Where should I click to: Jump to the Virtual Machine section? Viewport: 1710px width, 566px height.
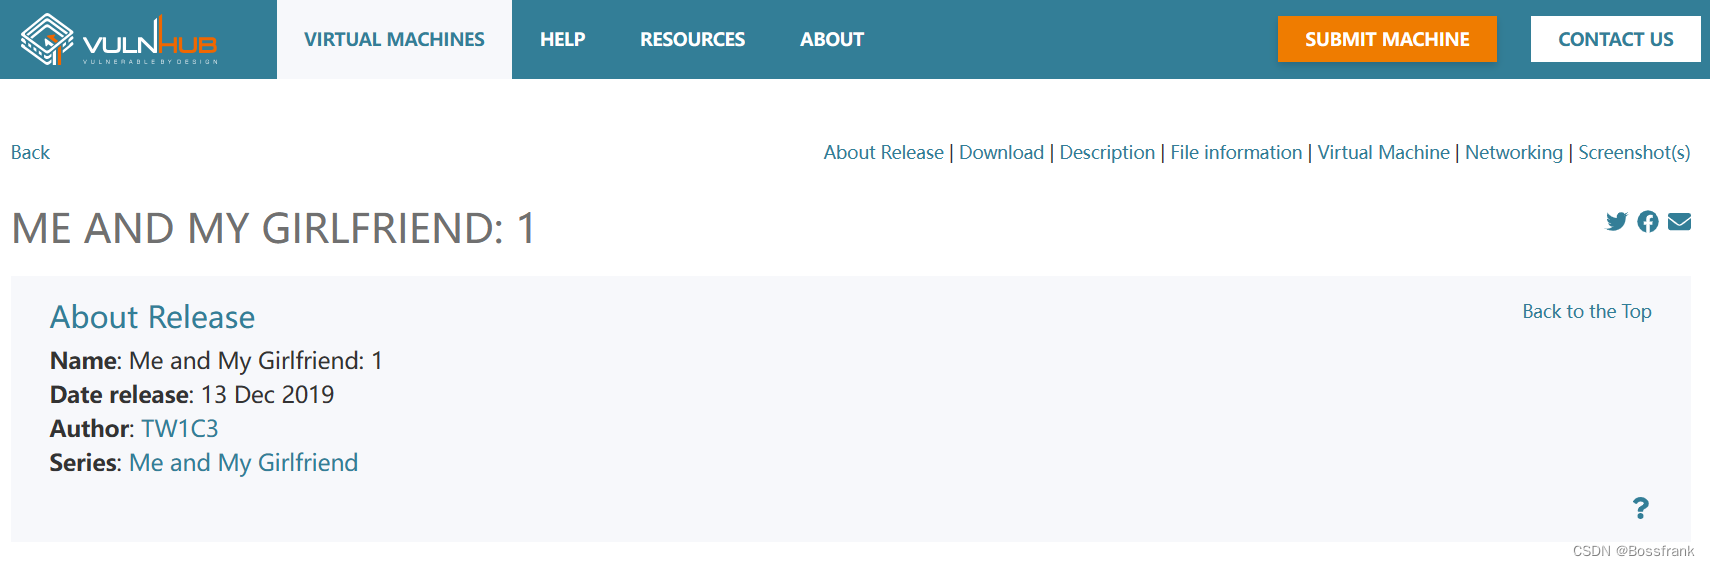[x=1383, y=152]
